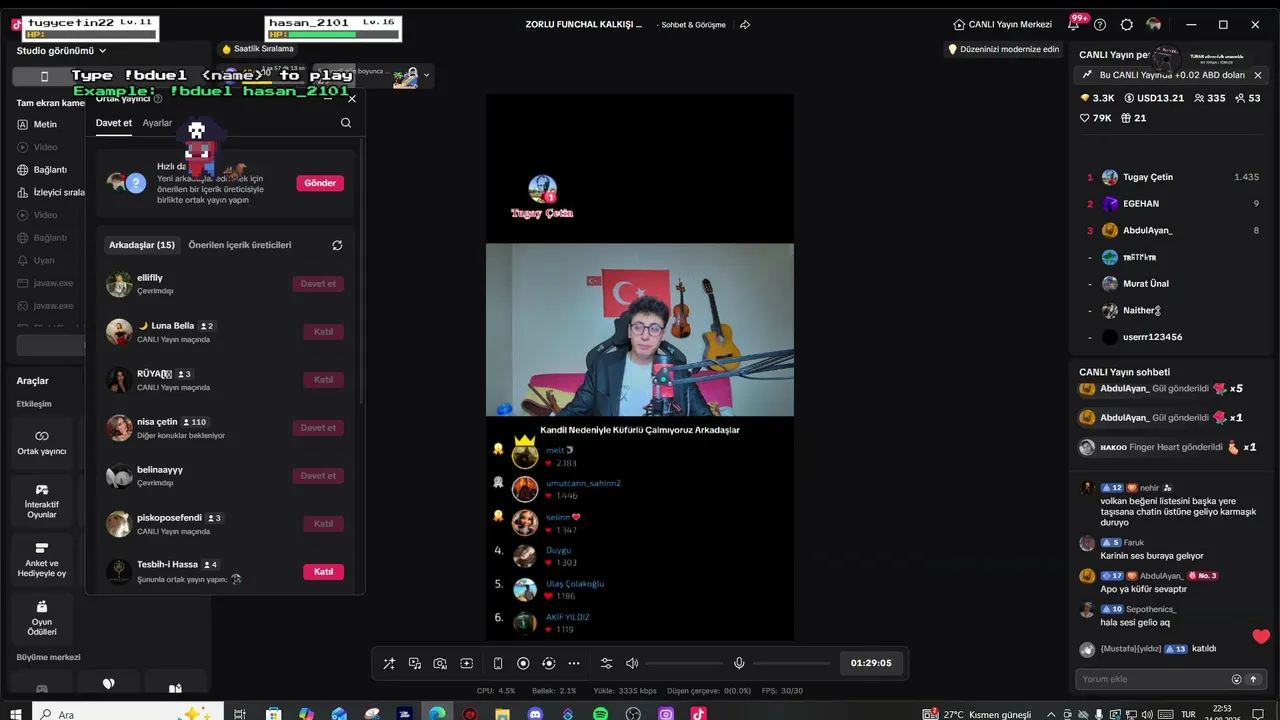
Task: Open the notifications bell with 99+ badge
Action: click(x=1074, y=25)
